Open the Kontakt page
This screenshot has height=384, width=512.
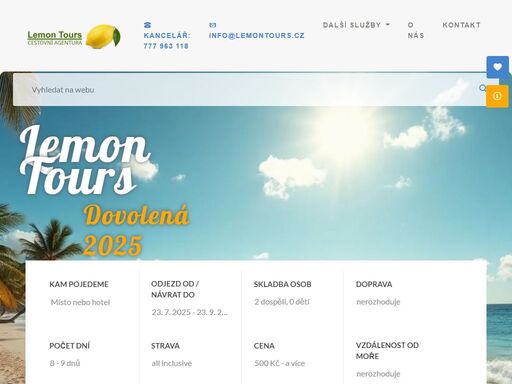coord(461,25)
